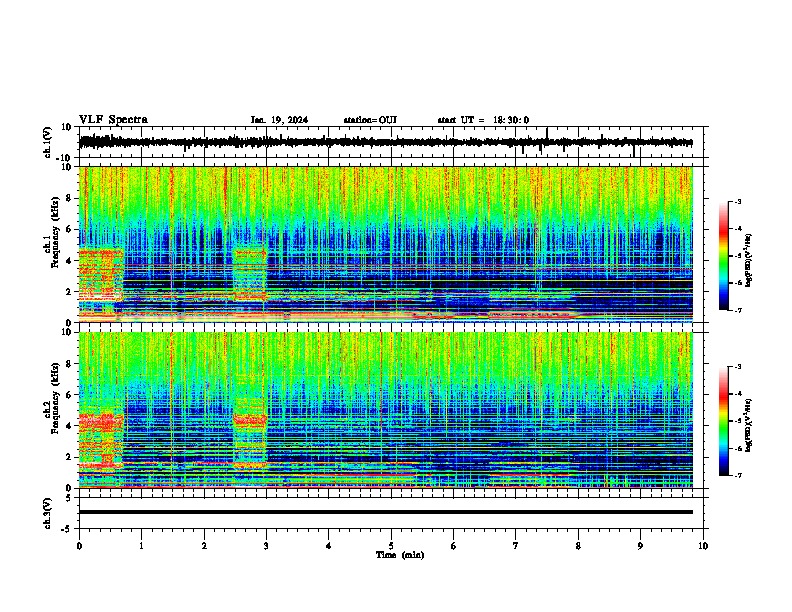This screenshot has width=792, height=612.
Task: Click the "Time (min)" x-axis label
Action: (400, 555)
